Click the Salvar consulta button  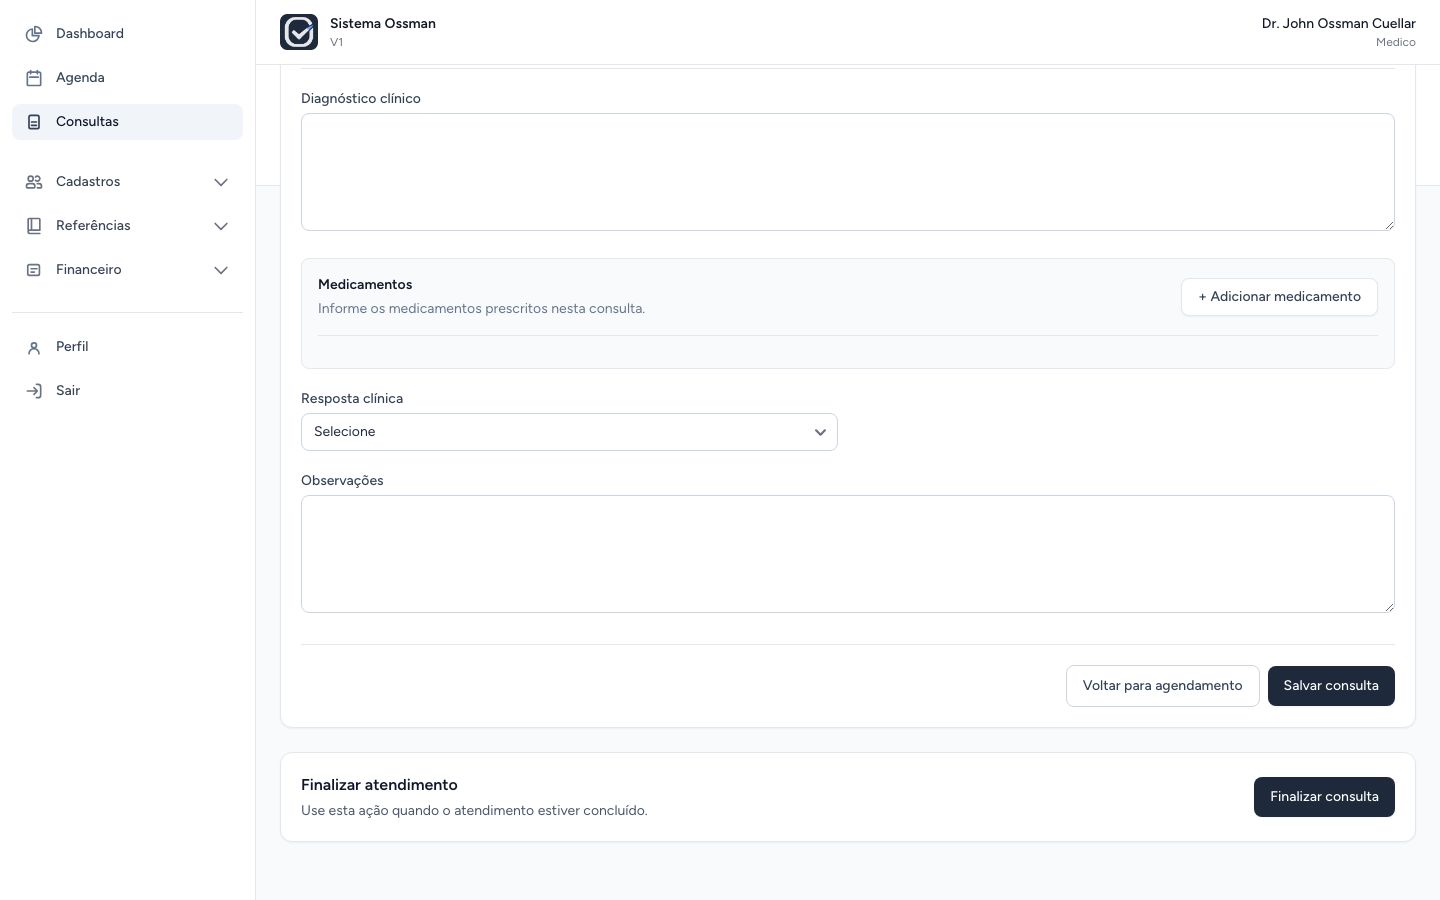pyautogui.click(x=1331, y=686)
